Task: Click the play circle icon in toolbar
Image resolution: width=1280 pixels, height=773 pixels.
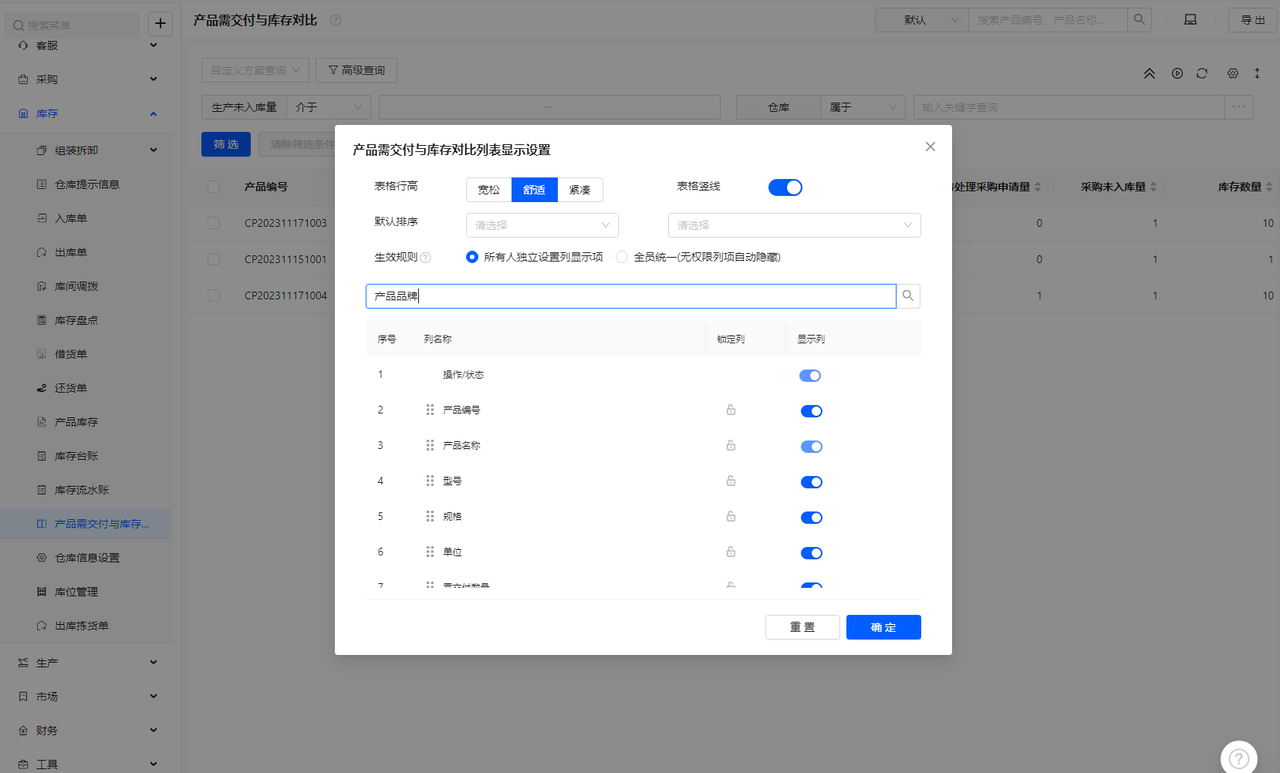Action: point(1177,73)
